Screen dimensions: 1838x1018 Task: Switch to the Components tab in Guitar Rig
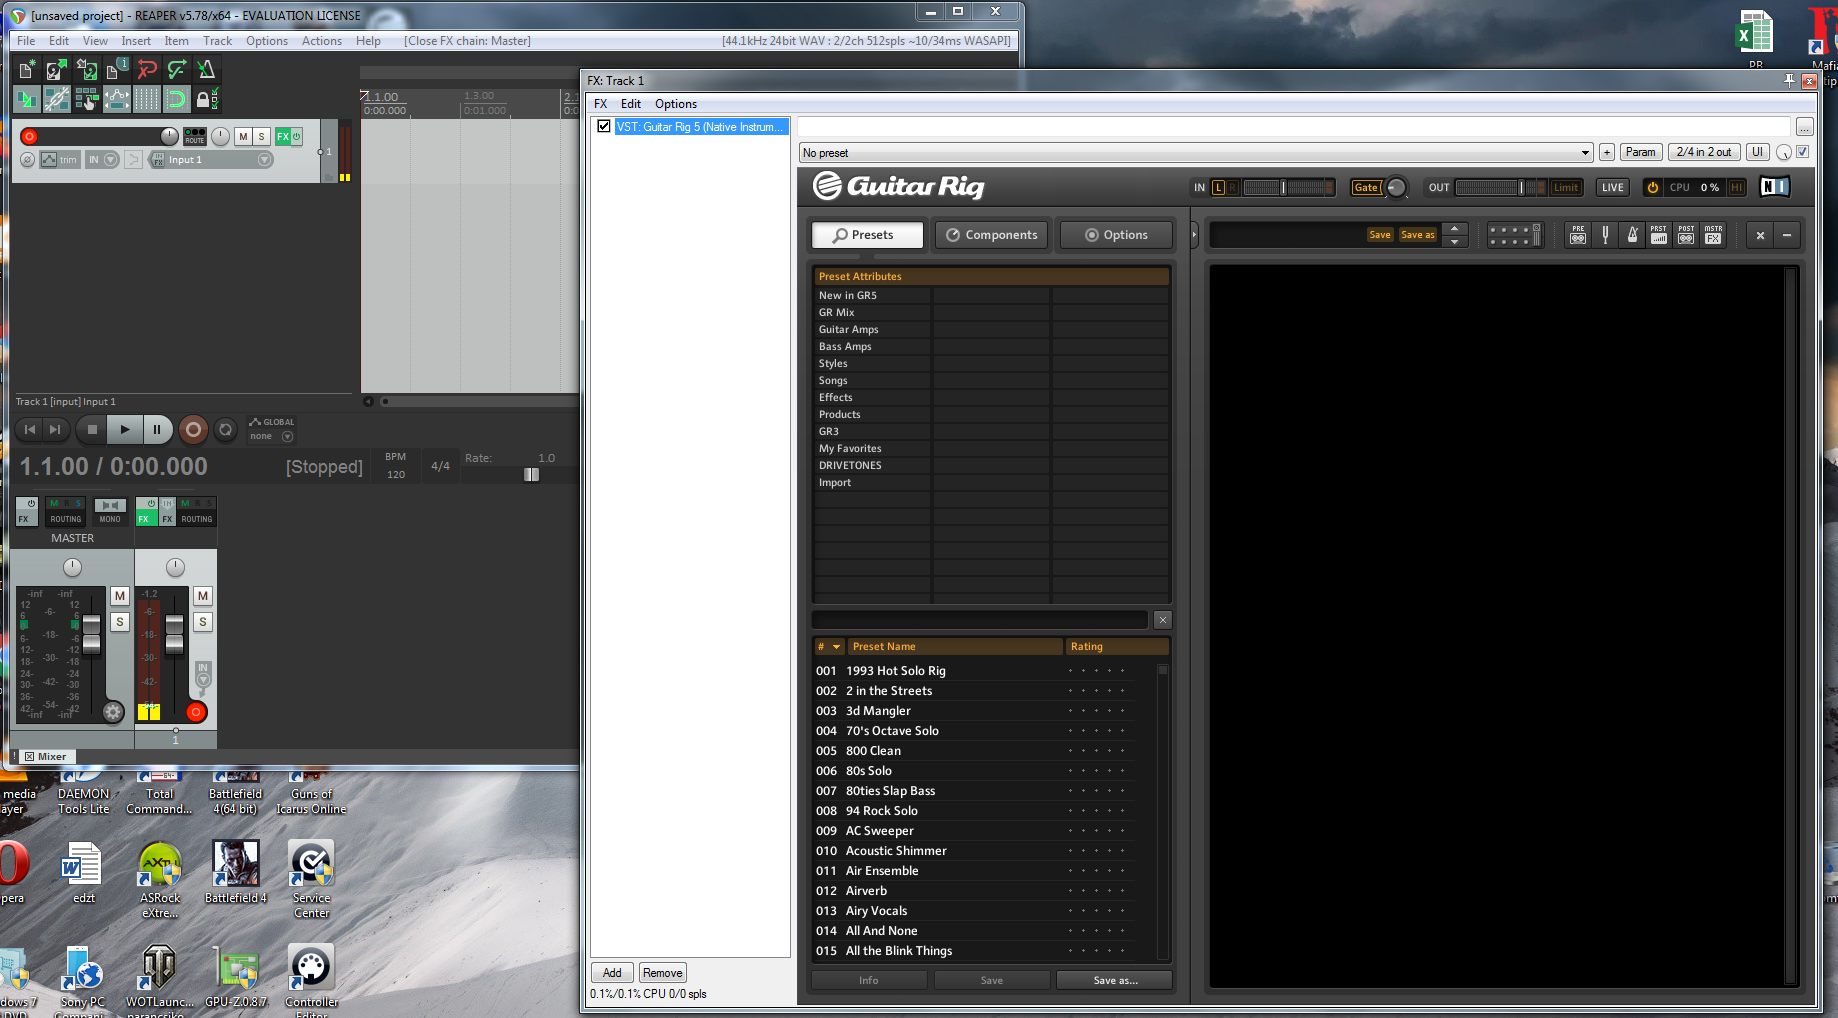point(992,235)
